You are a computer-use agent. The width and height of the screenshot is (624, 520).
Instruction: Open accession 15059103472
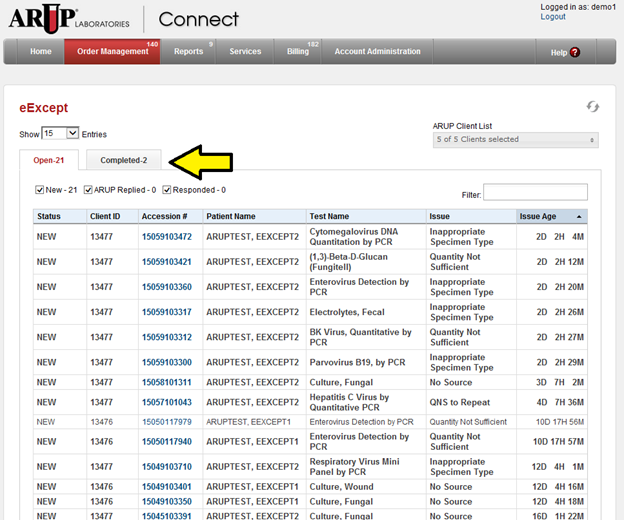point(167,237)
